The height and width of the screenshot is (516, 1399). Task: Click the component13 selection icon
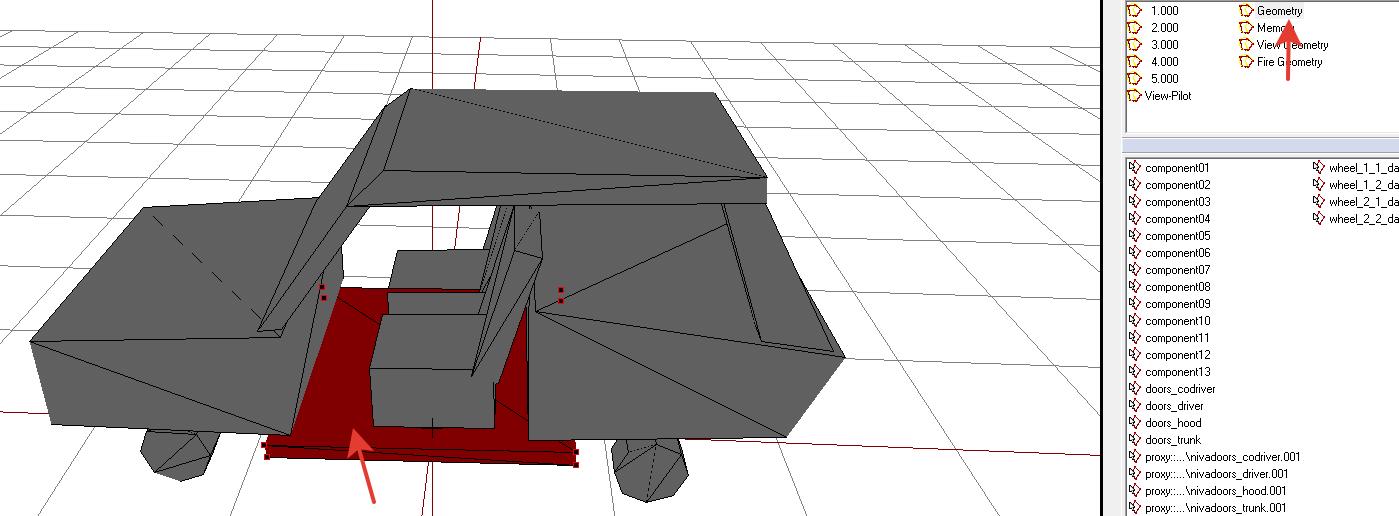pos(1134,372)
